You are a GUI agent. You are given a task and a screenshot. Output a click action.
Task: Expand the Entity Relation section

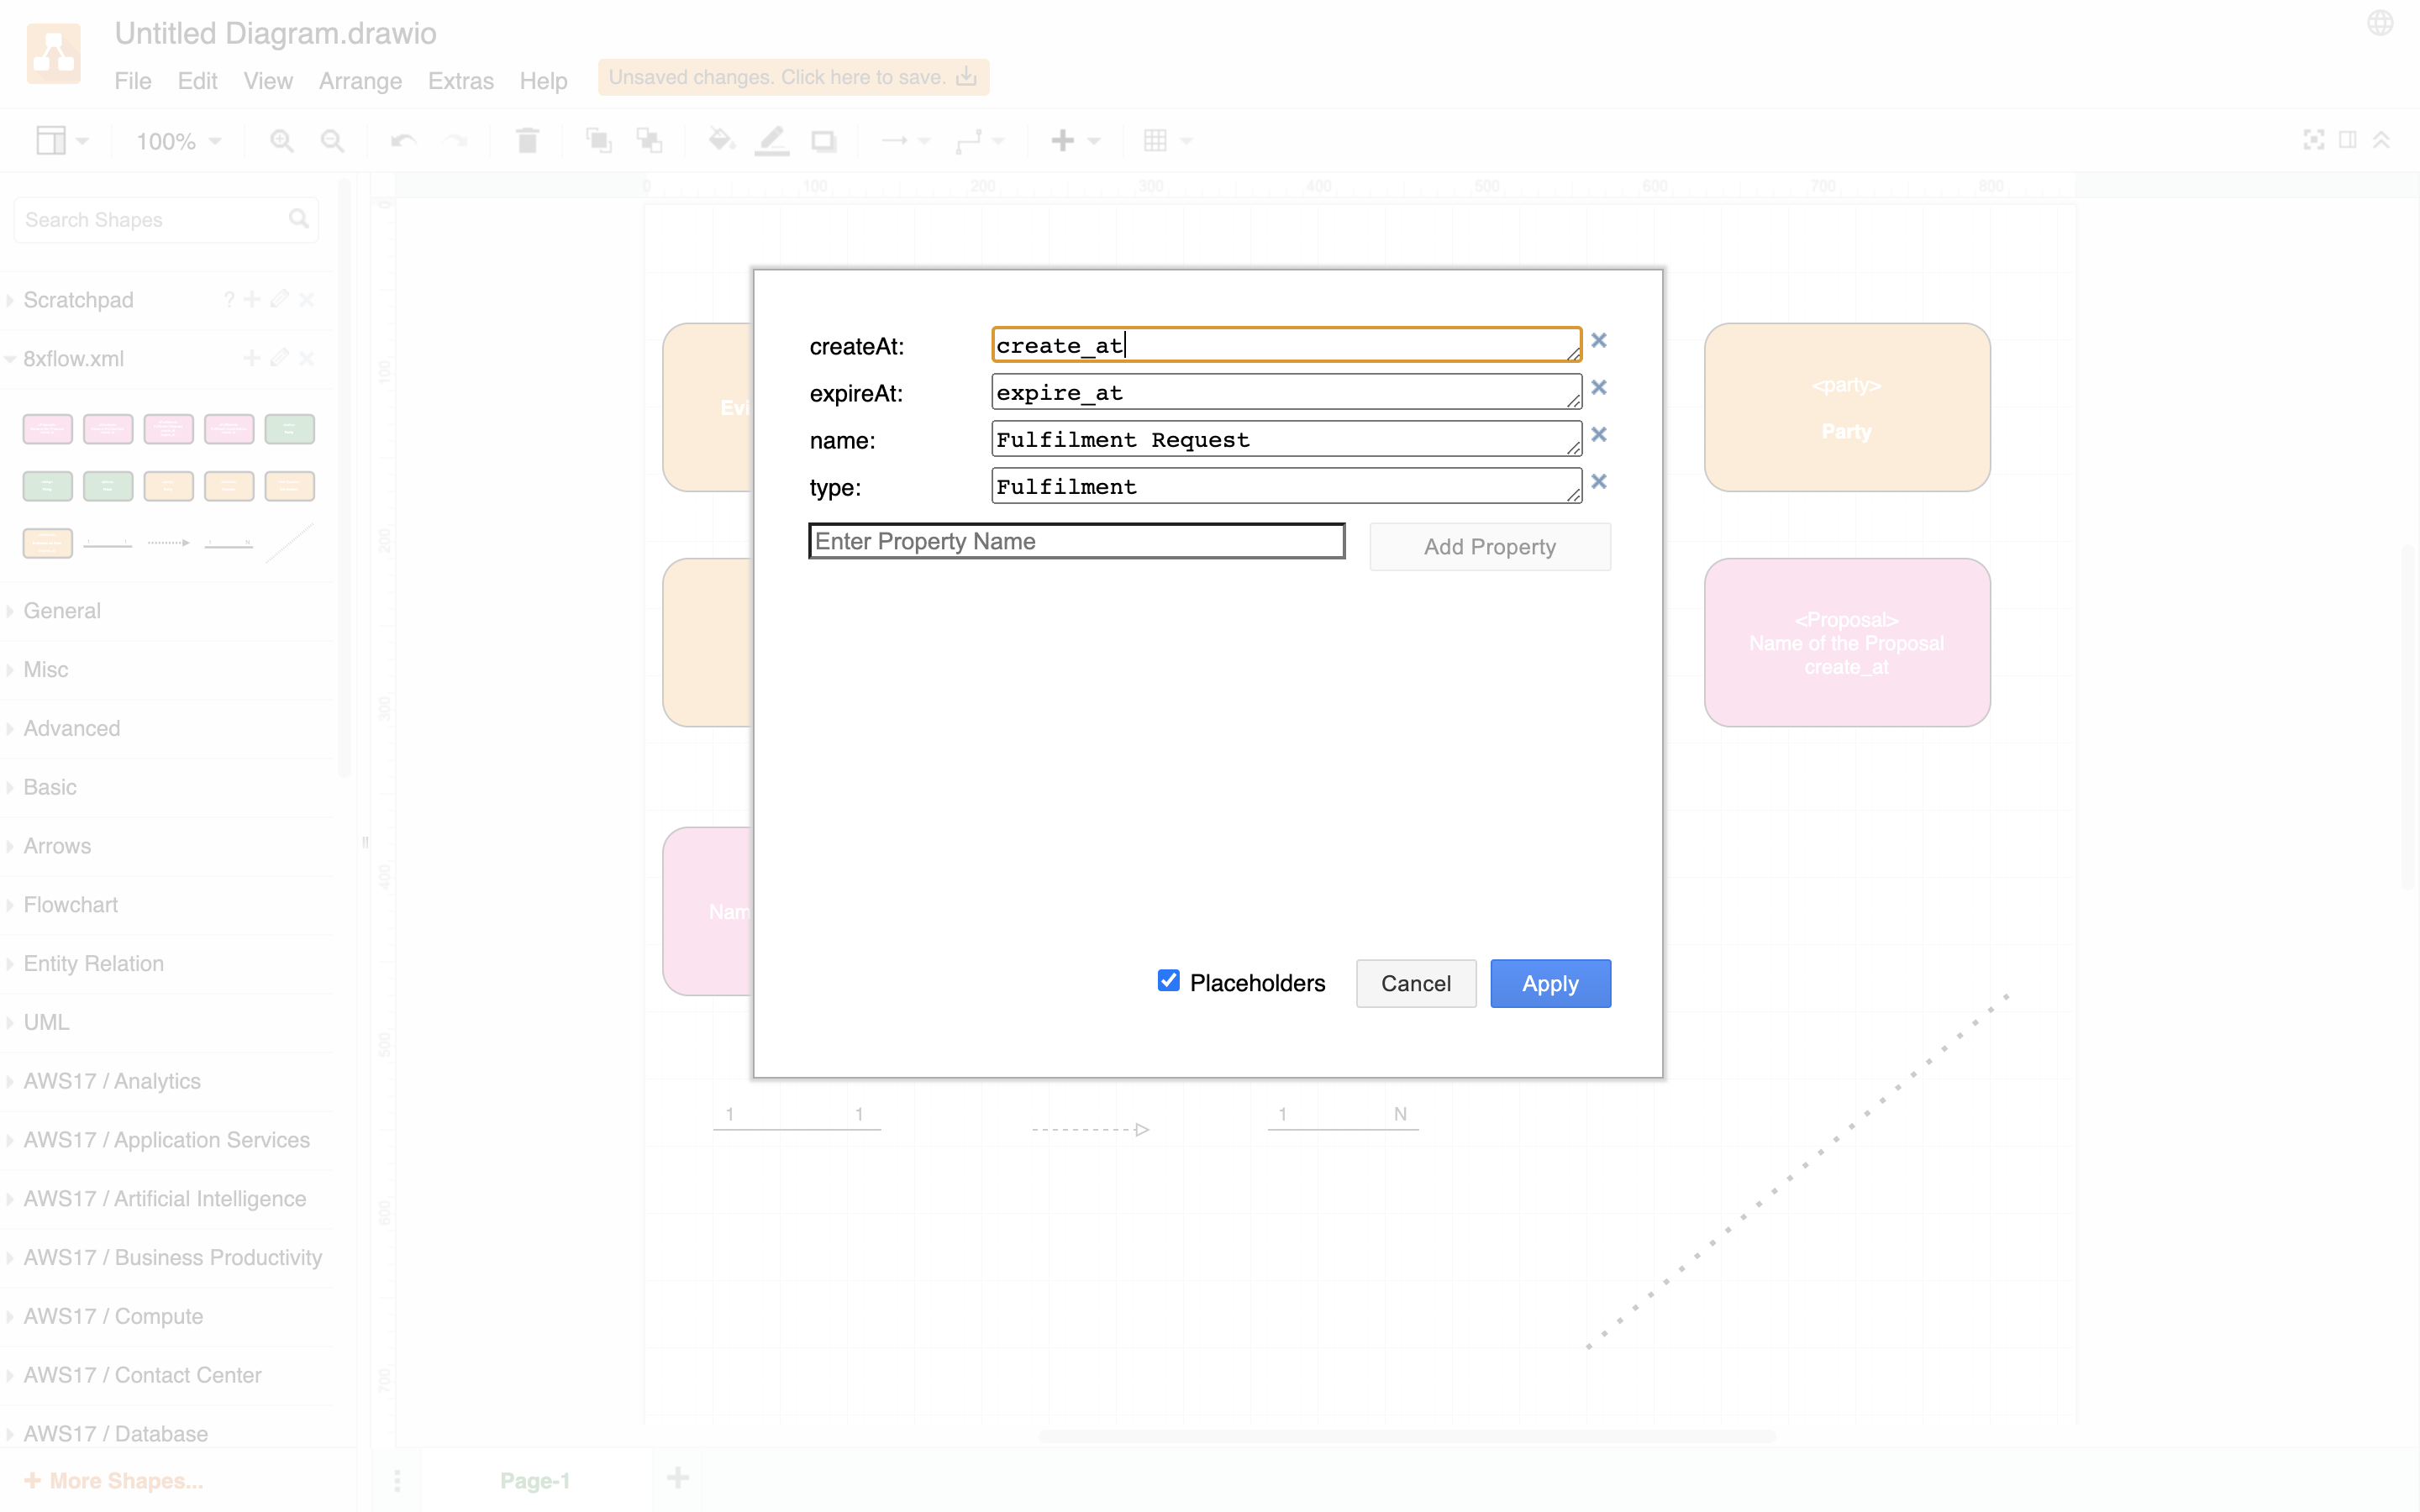(93, 963)
